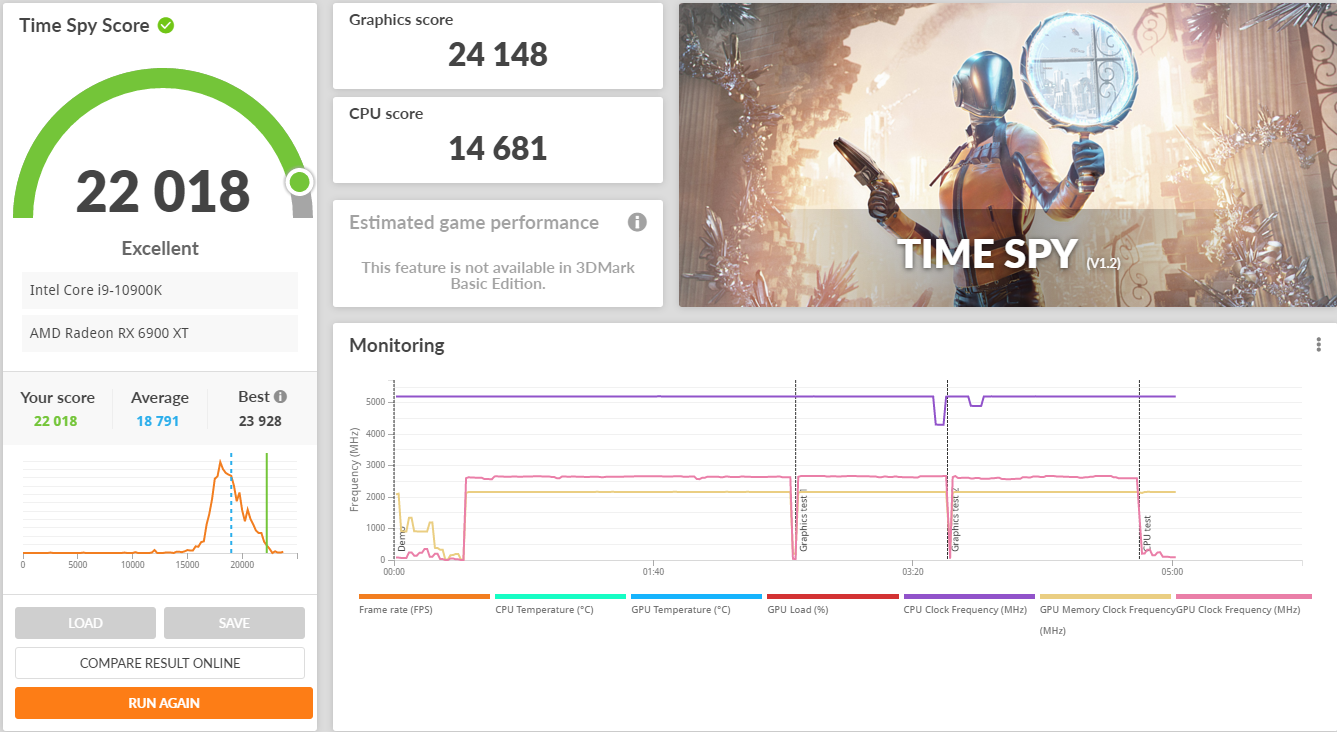Image resolution: width=1337 pixels, height=732 pixels.
Task: Click the Intel Core i9-10900K entry
Action: click(160, 290)
